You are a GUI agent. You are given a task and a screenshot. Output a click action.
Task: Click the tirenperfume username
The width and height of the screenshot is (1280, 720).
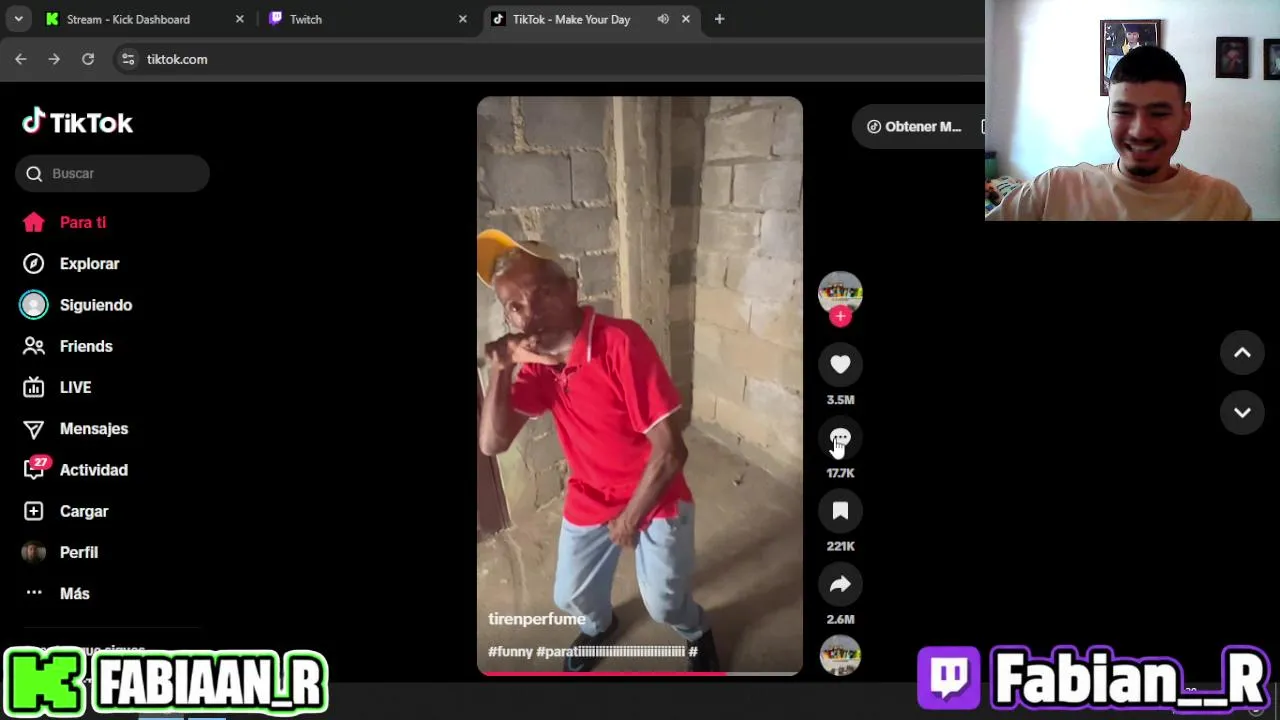tap(537, 619)
